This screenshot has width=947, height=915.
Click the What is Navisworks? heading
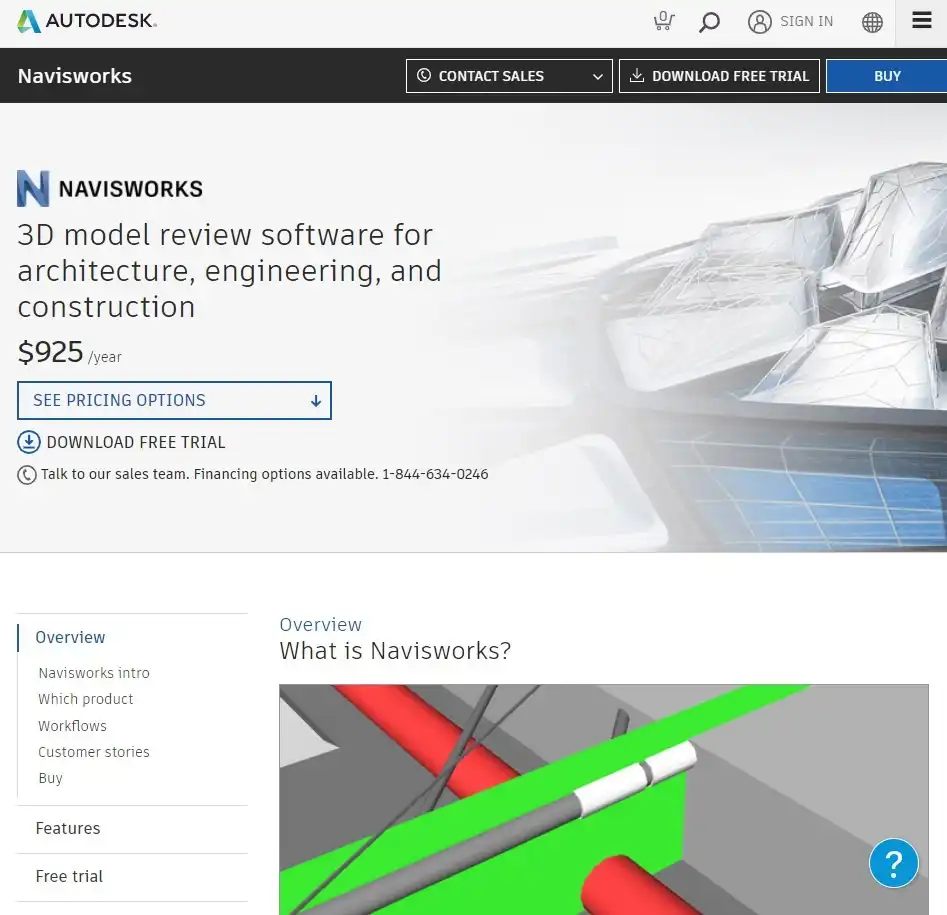coord(395,650)
